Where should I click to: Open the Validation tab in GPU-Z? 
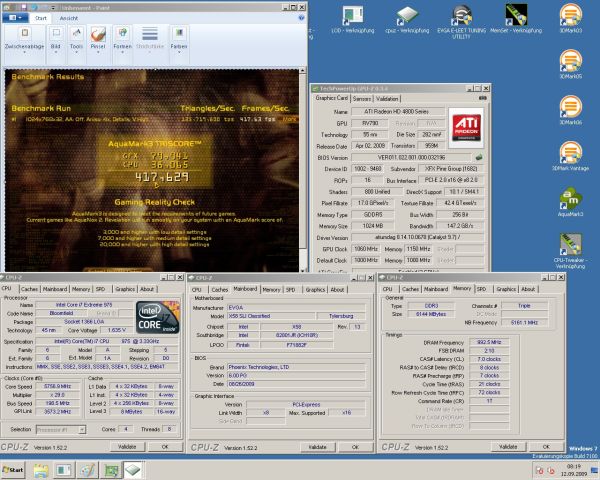[x=387, y=99]
